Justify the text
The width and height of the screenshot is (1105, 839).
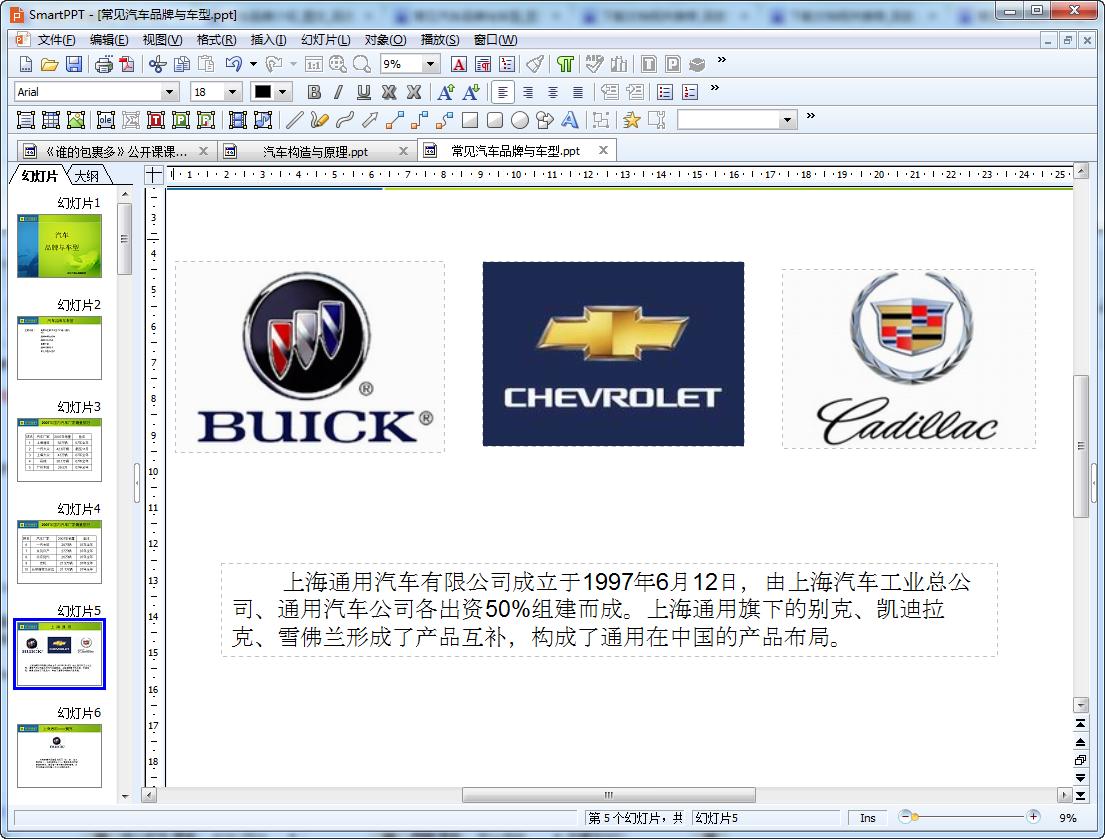click(x=578, y=92)
